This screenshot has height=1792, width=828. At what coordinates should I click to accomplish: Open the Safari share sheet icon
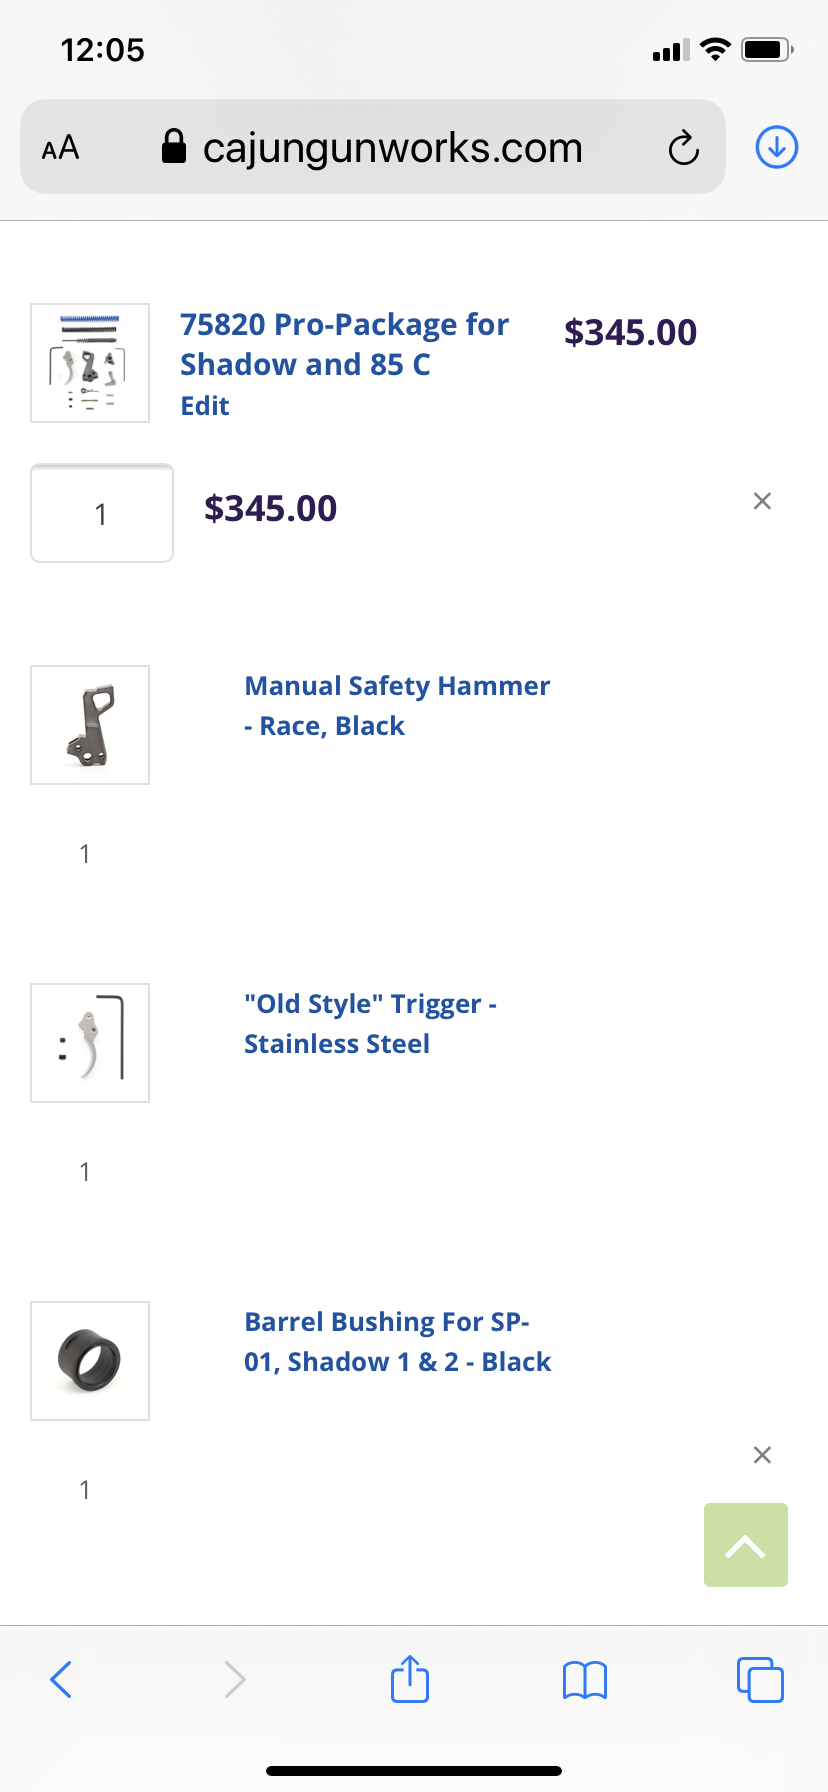pyautogui.click(x=410, y=1678)
